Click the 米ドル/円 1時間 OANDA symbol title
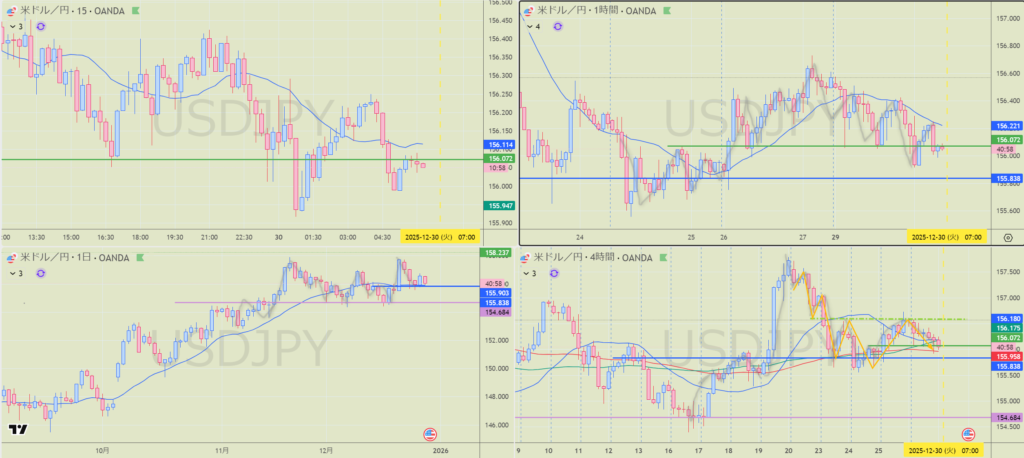 point(600,9)
